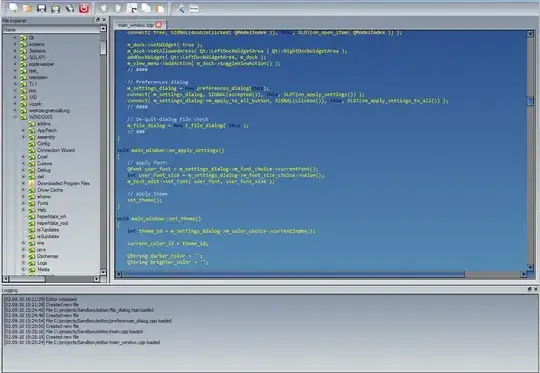
Task: Select Downloaded Program Files folder
Action: click(63, 183)
